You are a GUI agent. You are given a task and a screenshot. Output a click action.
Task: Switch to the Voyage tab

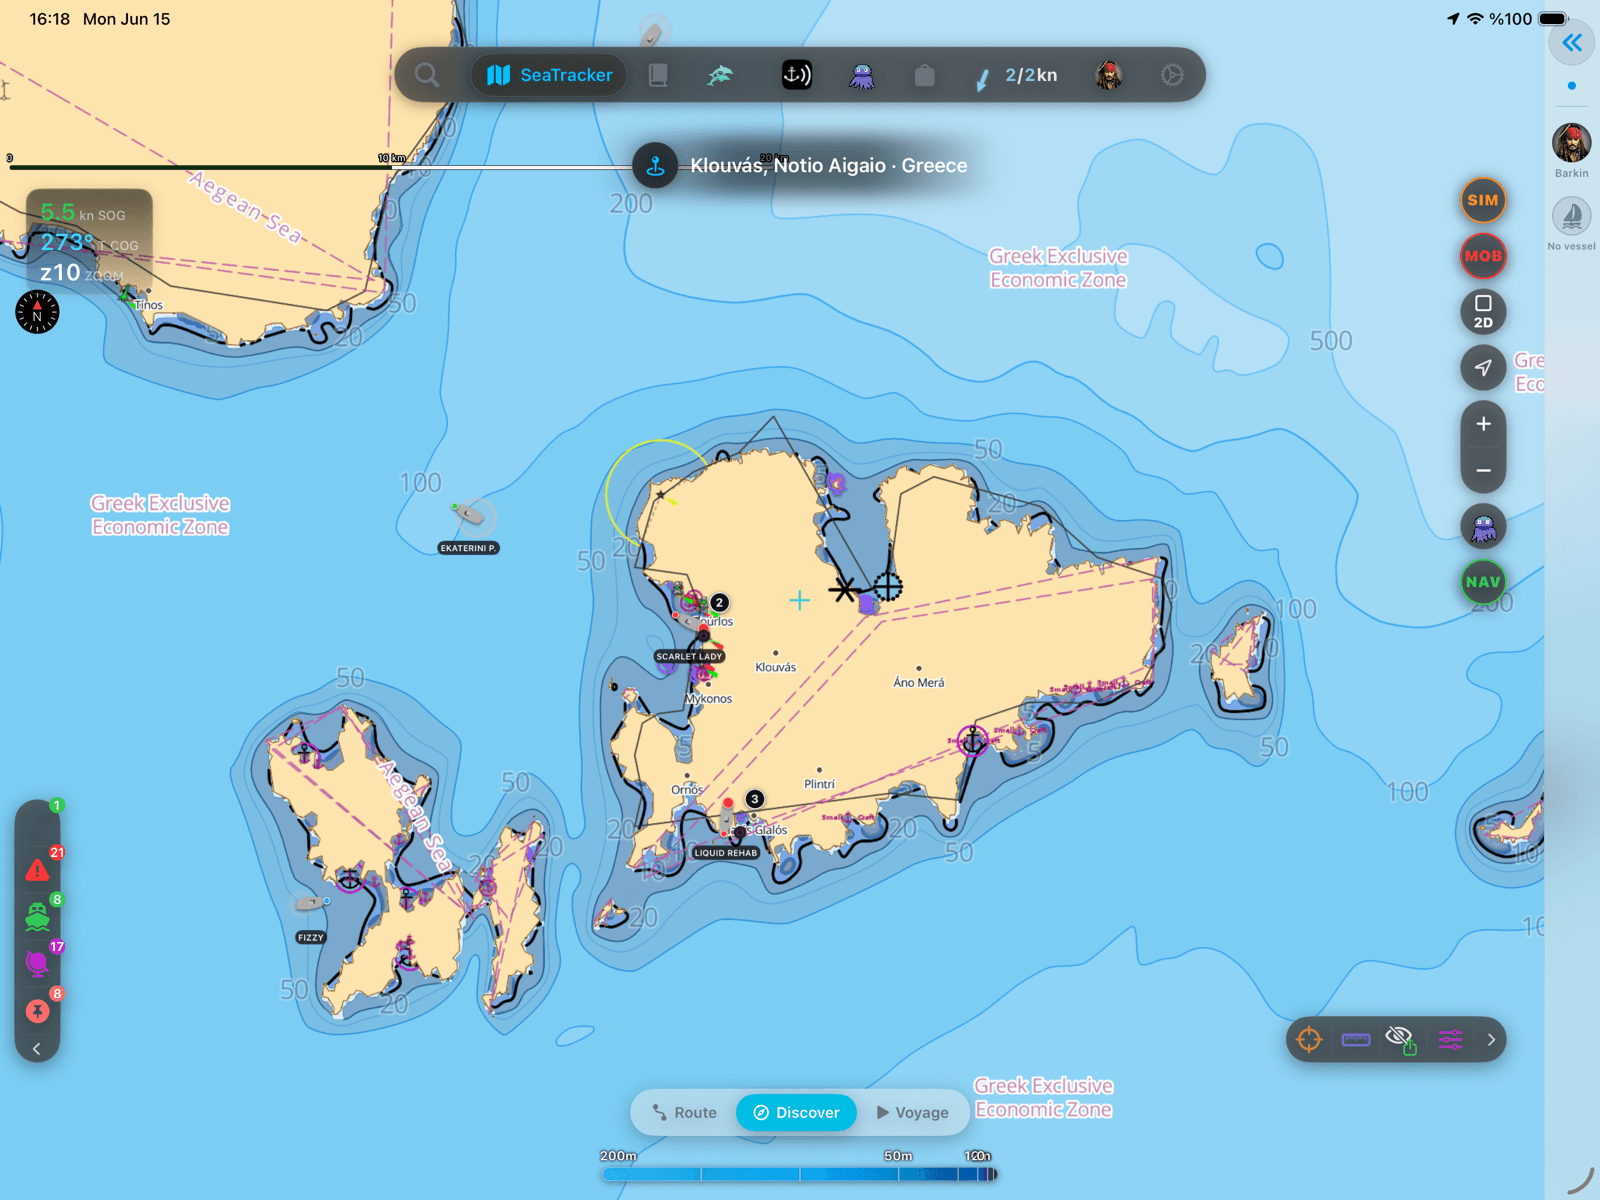(x=912, y=1112)
